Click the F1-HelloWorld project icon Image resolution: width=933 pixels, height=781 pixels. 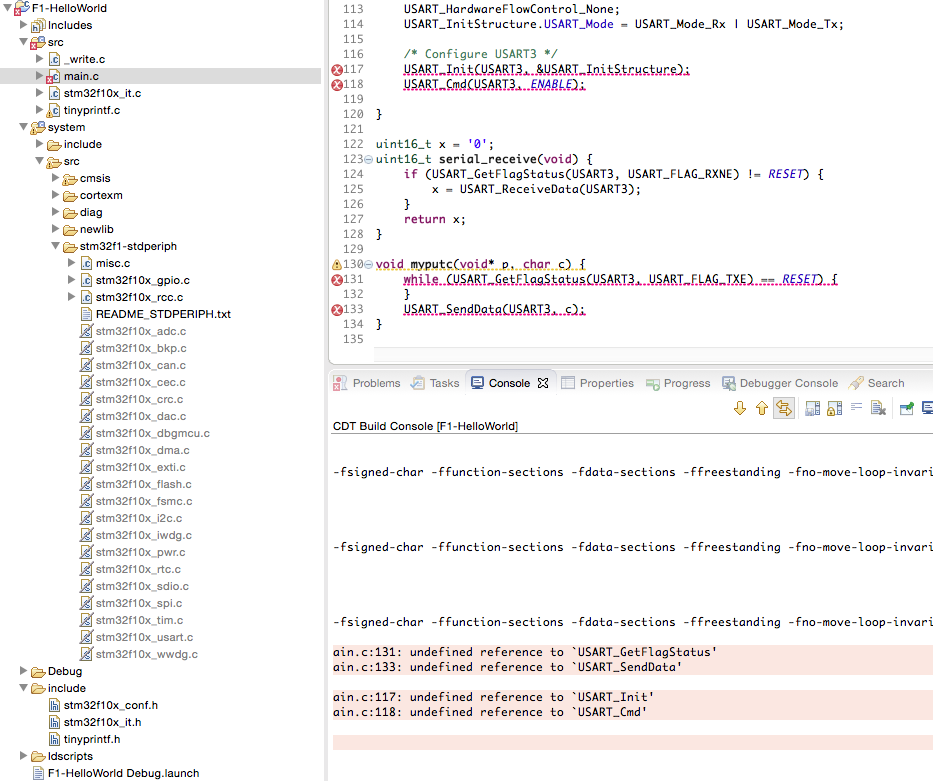click(22, 8)
